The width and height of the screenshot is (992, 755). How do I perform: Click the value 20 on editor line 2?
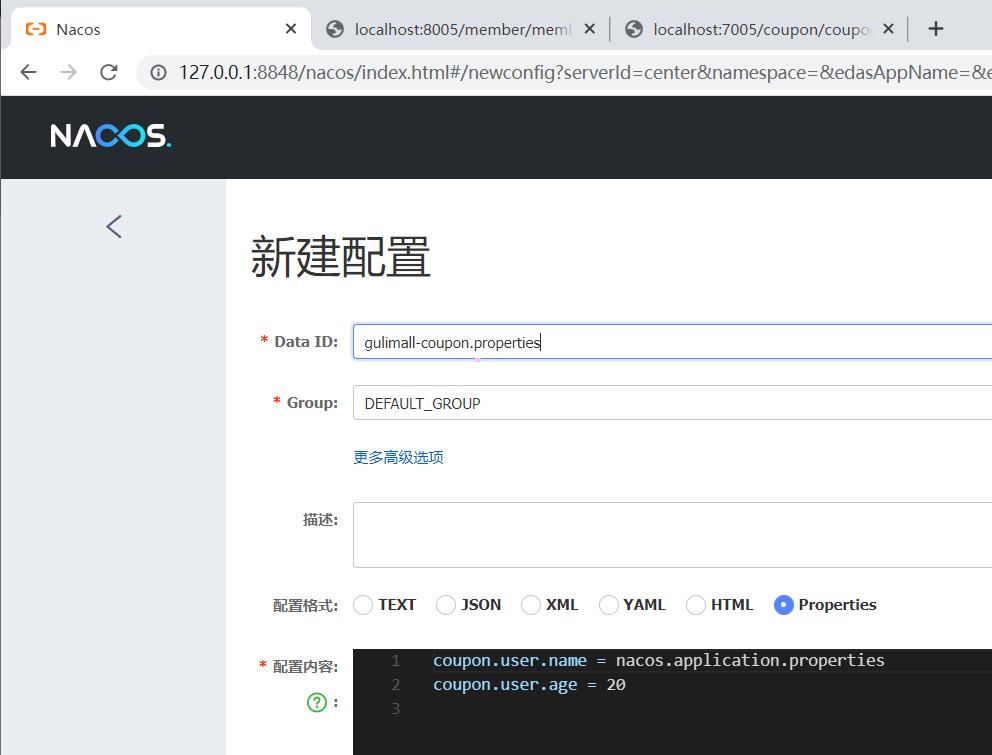[x=616, y=685]
